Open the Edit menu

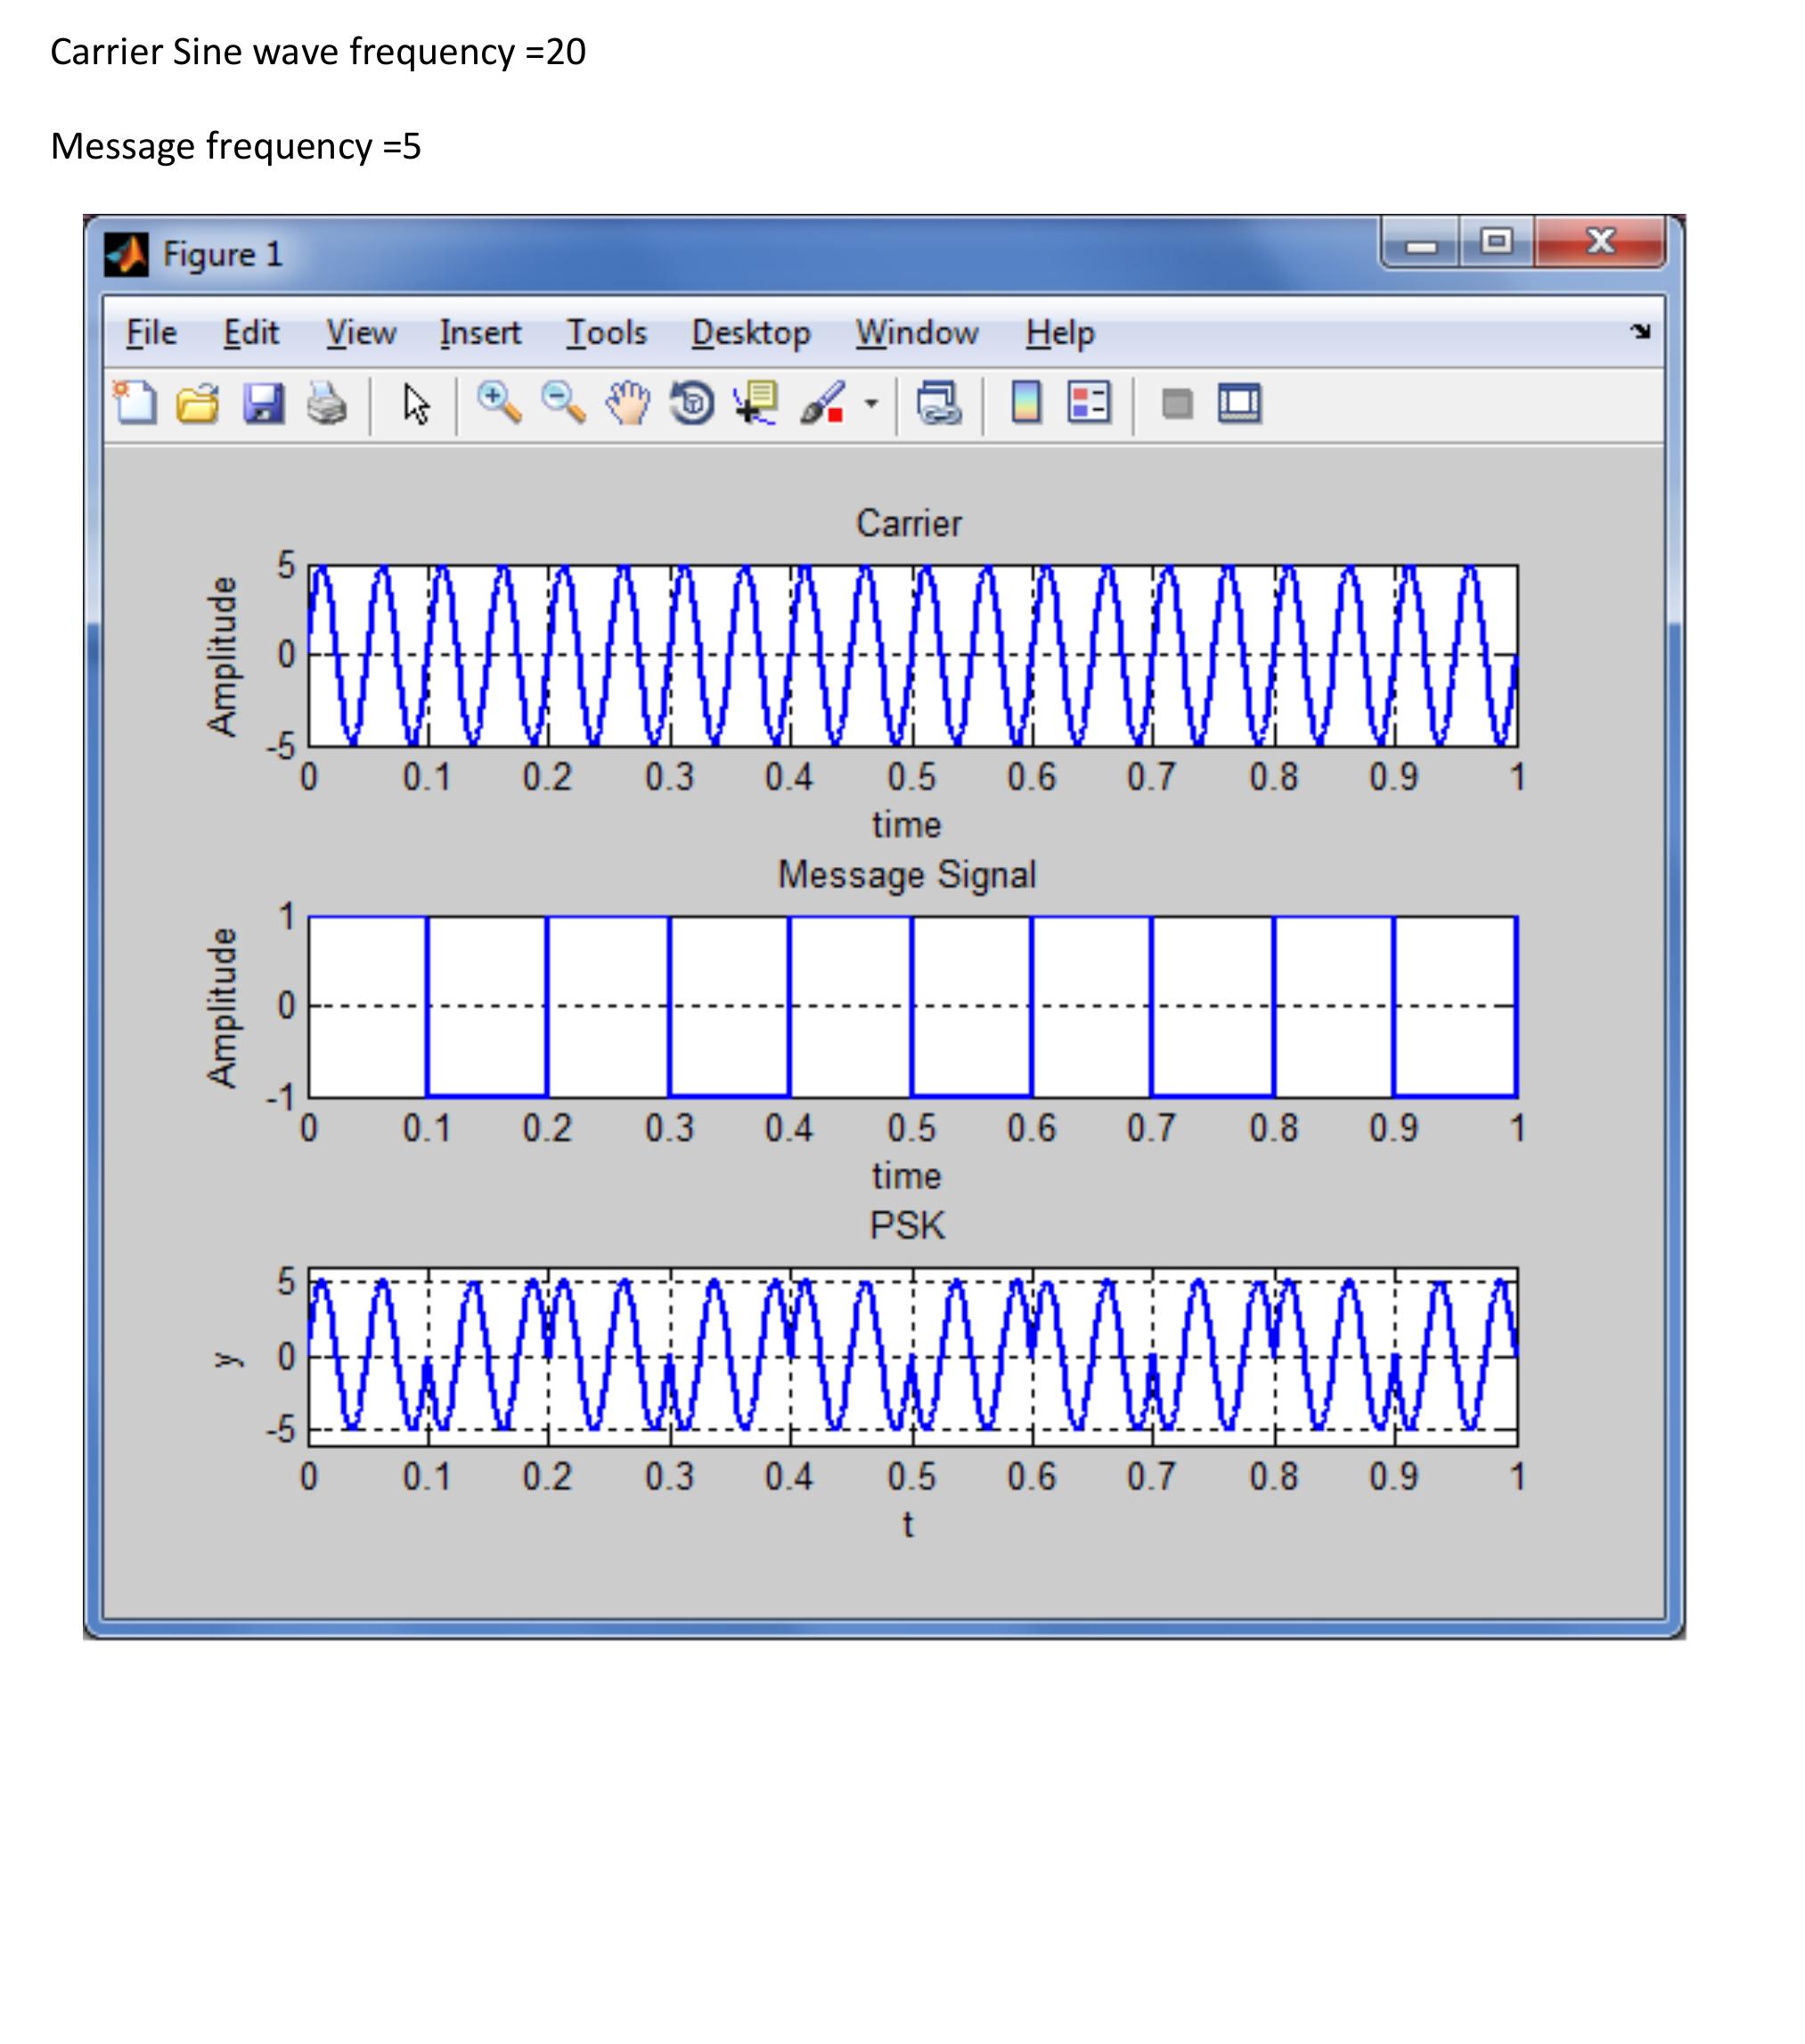pyautogui.click(x=250, y=333)
